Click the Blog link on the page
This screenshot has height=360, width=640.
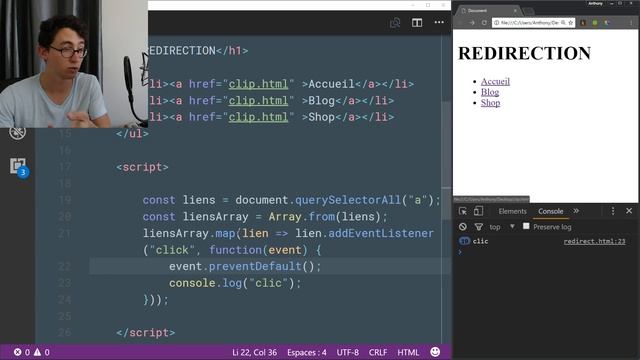[x=490, y=92]
